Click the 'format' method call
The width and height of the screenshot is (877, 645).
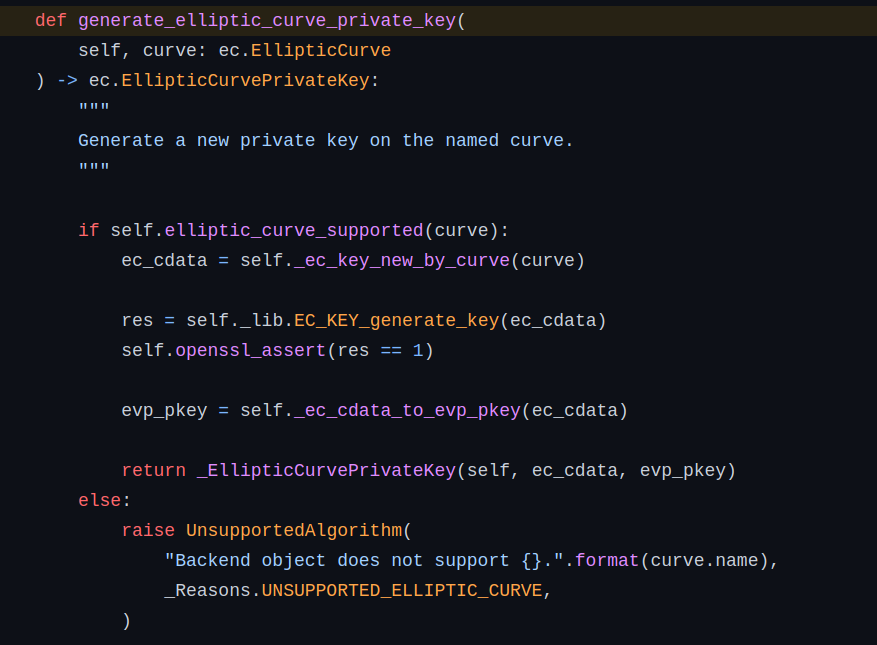click(x=607, y=561)
